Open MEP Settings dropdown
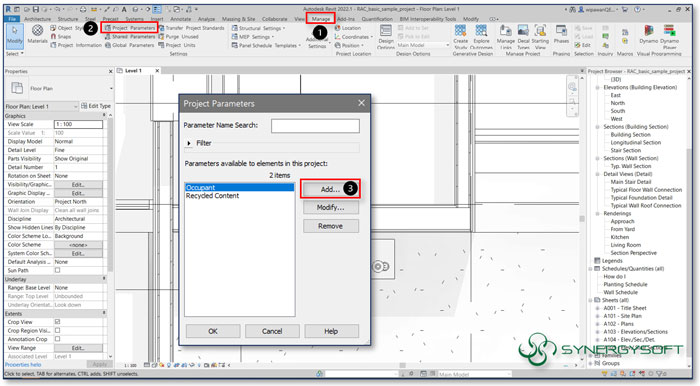 253,37
